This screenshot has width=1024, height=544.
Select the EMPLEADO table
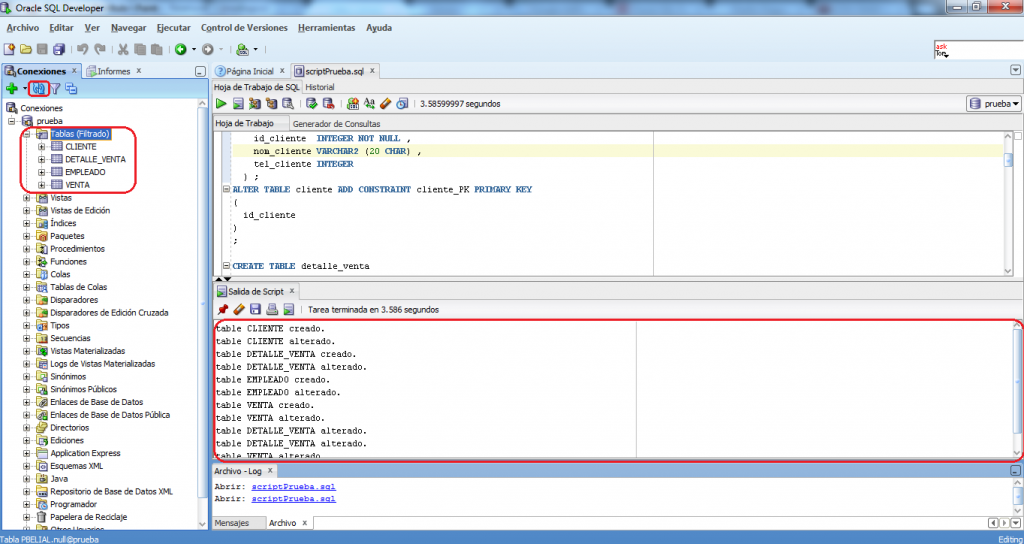coord(85,172)
